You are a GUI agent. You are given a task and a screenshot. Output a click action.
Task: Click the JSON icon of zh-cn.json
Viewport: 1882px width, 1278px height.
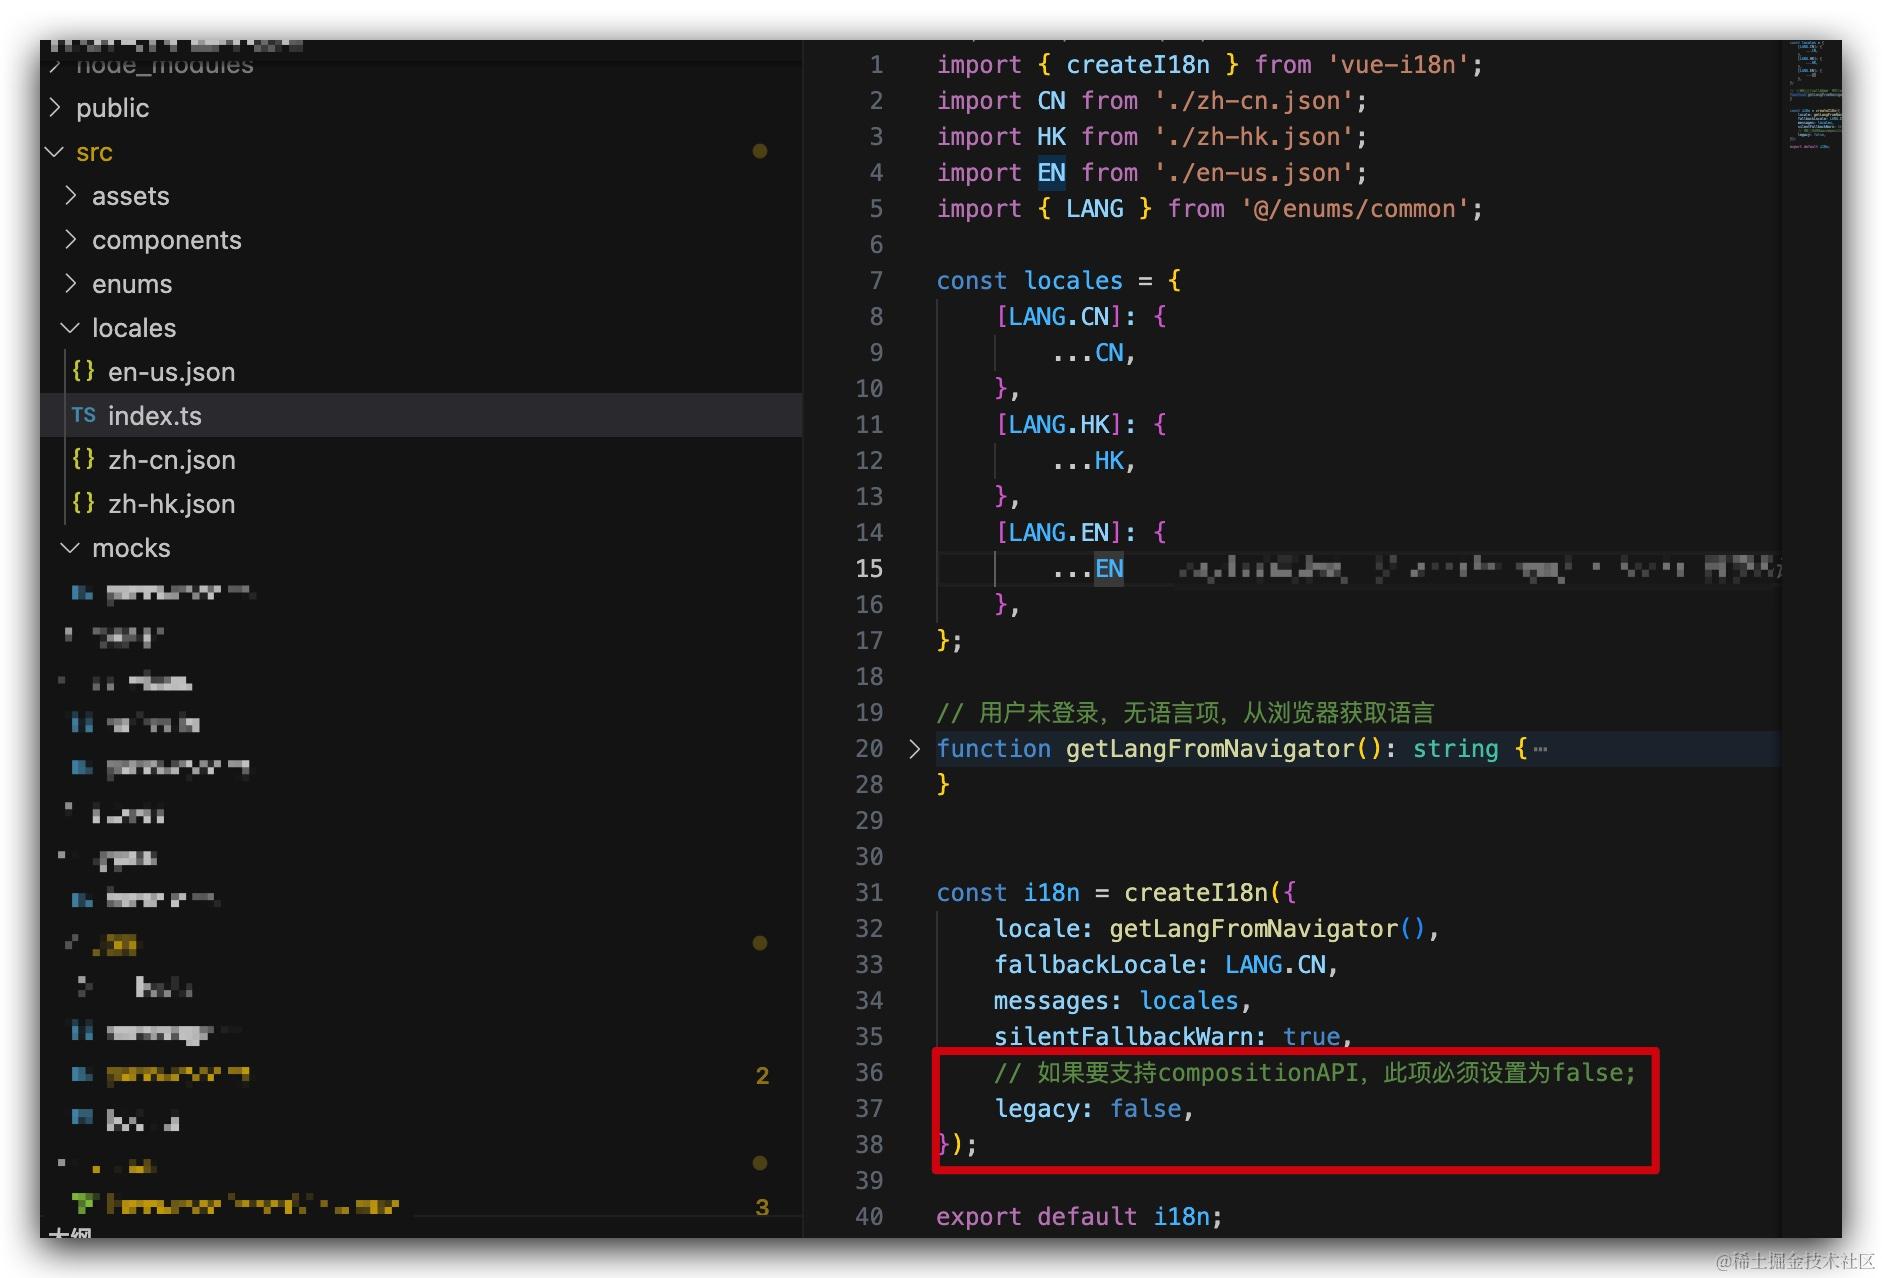click(x=84, y=459)
